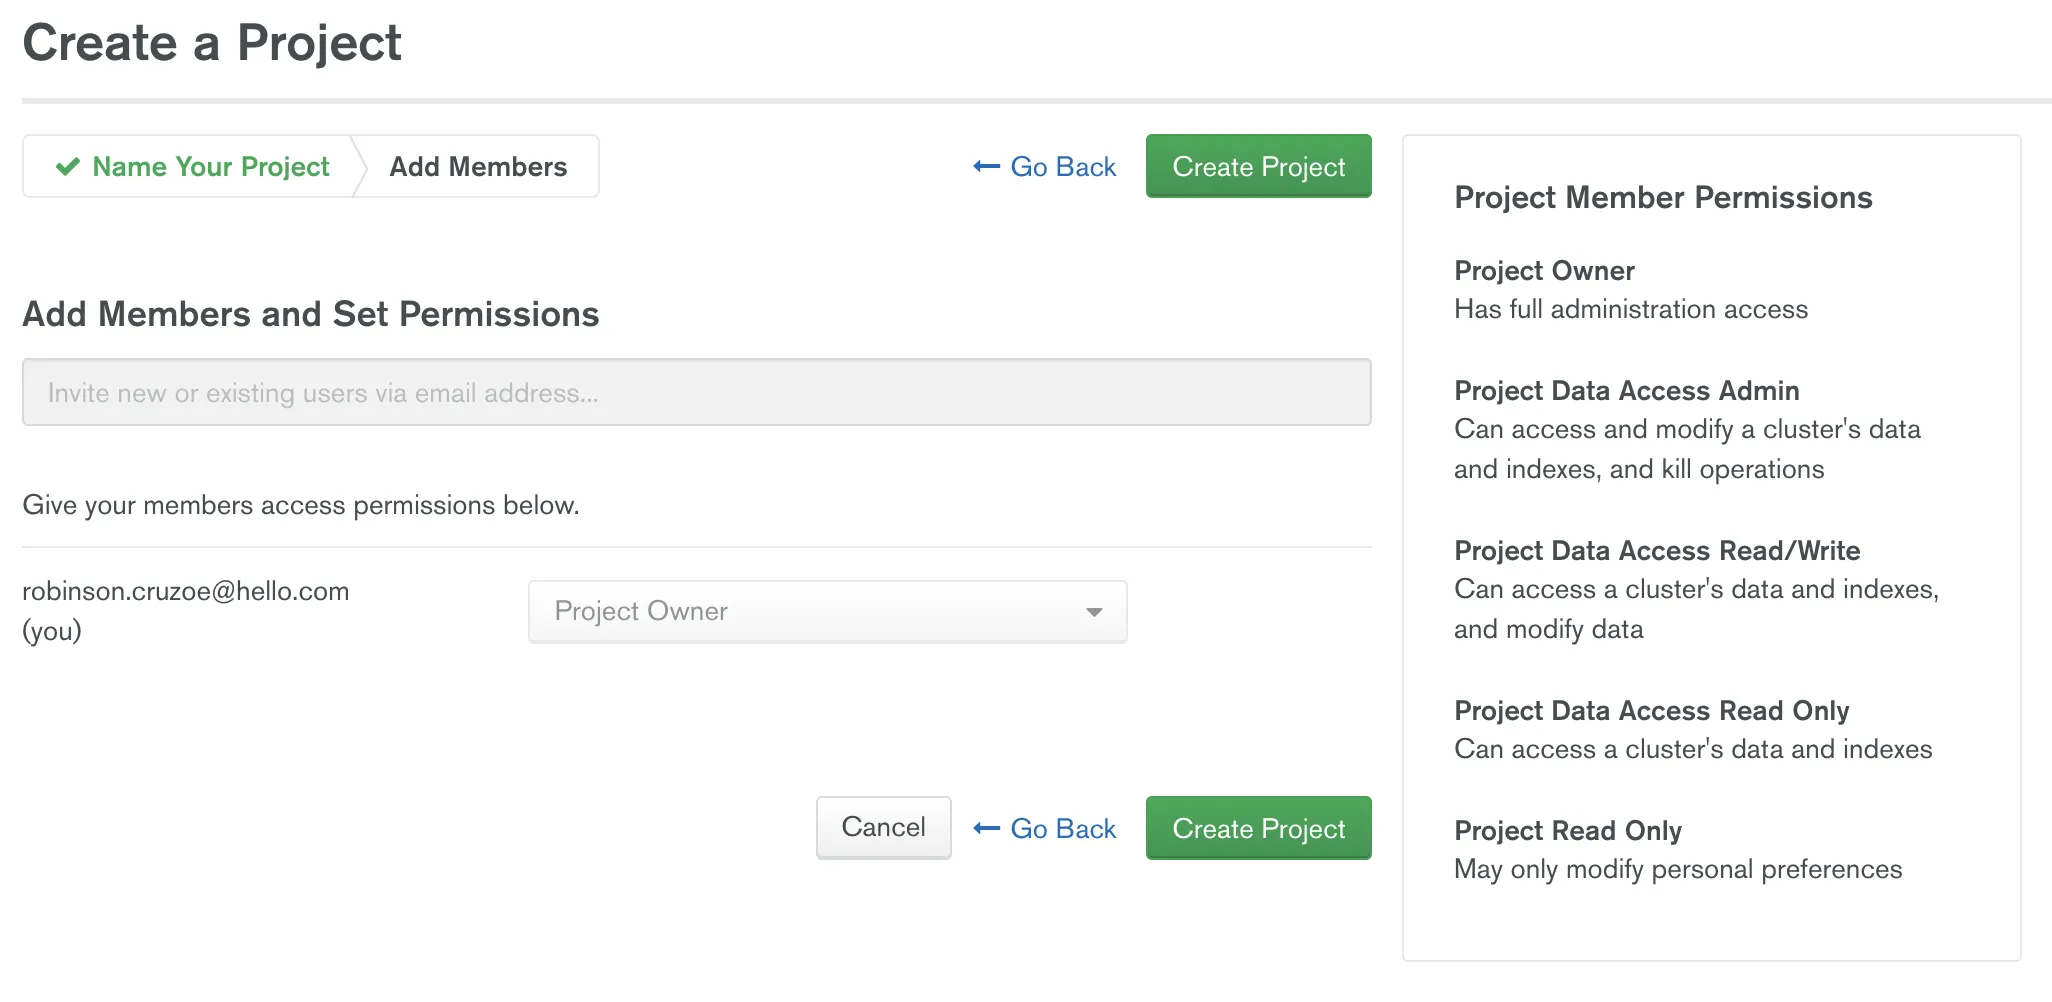Switch to the Name Your Project step
The image size is (2052, 1002).
[210, 166]
